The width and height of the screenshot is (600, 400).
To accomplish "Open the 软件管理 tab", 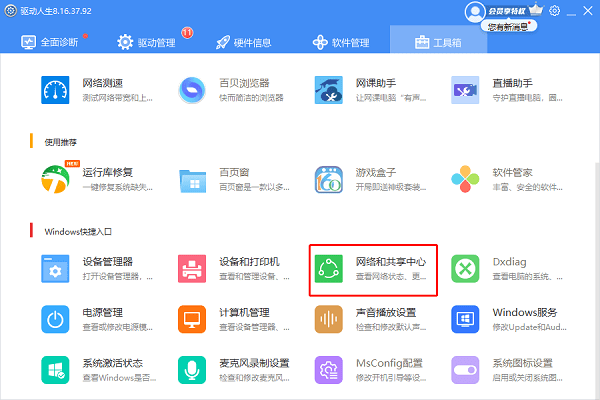I will pos(341,42).
